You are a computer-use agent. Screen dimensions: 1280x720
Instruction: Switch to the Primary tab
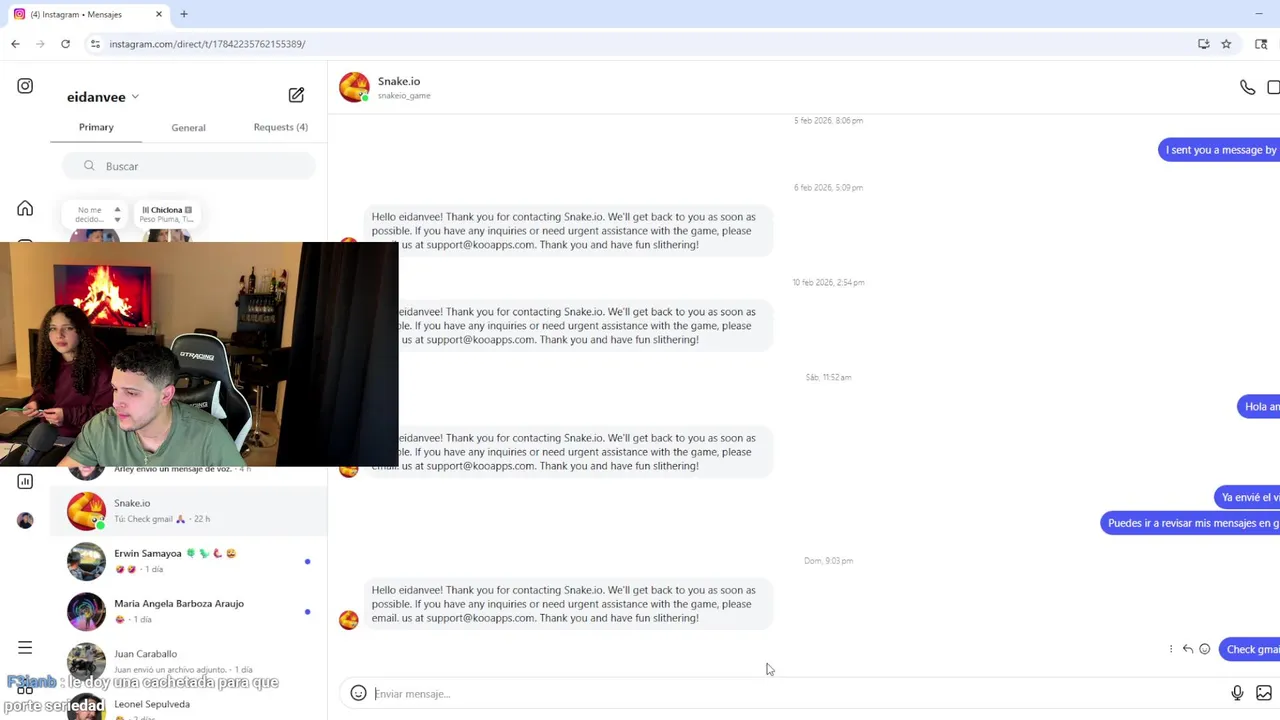[96, 127]
